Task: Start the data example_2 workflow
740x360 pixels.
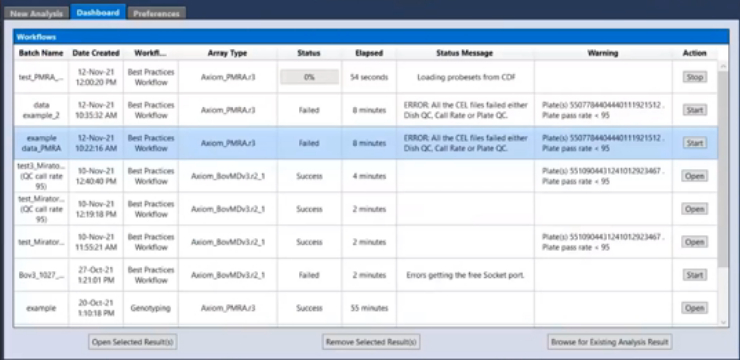Action: (x=695, y=110)
